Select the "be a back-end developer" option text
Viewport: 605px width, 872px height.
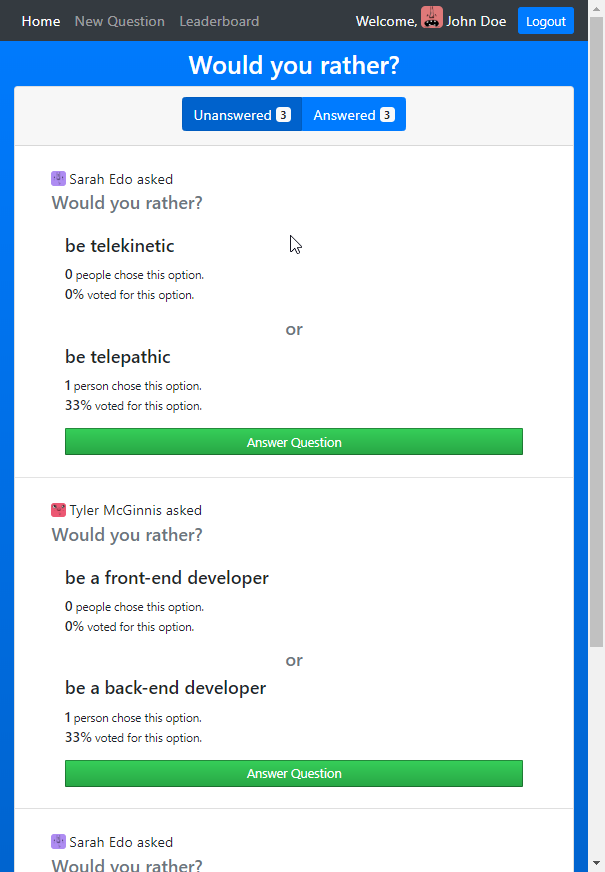click(166, 688)
